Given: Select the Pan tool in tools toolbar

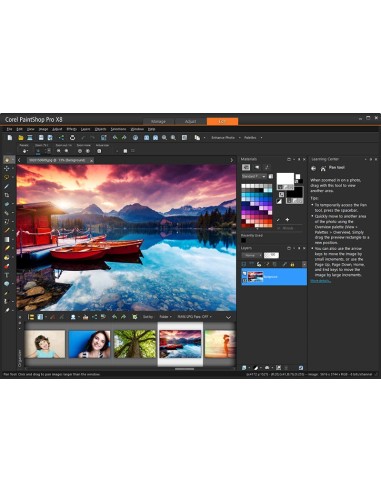Looking at the screenshot, I should pyautogui.click(x=7, y=160).
